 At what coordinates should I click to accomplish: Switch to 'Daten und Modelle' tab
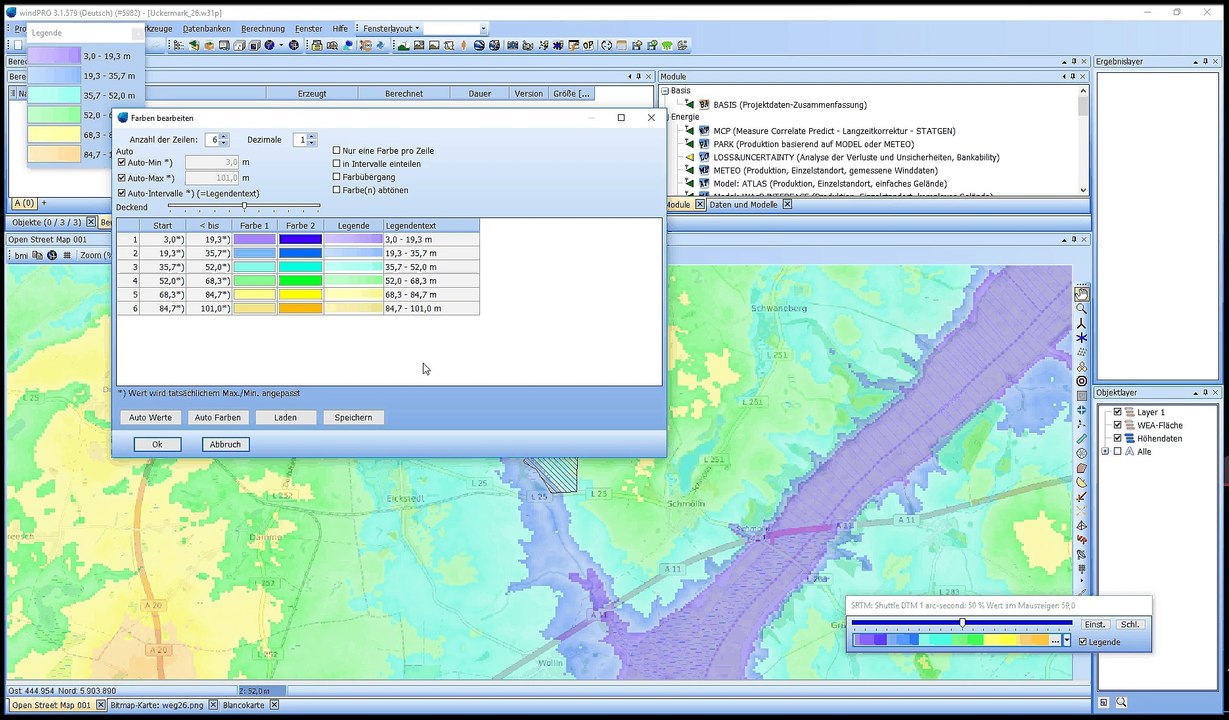pos(742,205)
